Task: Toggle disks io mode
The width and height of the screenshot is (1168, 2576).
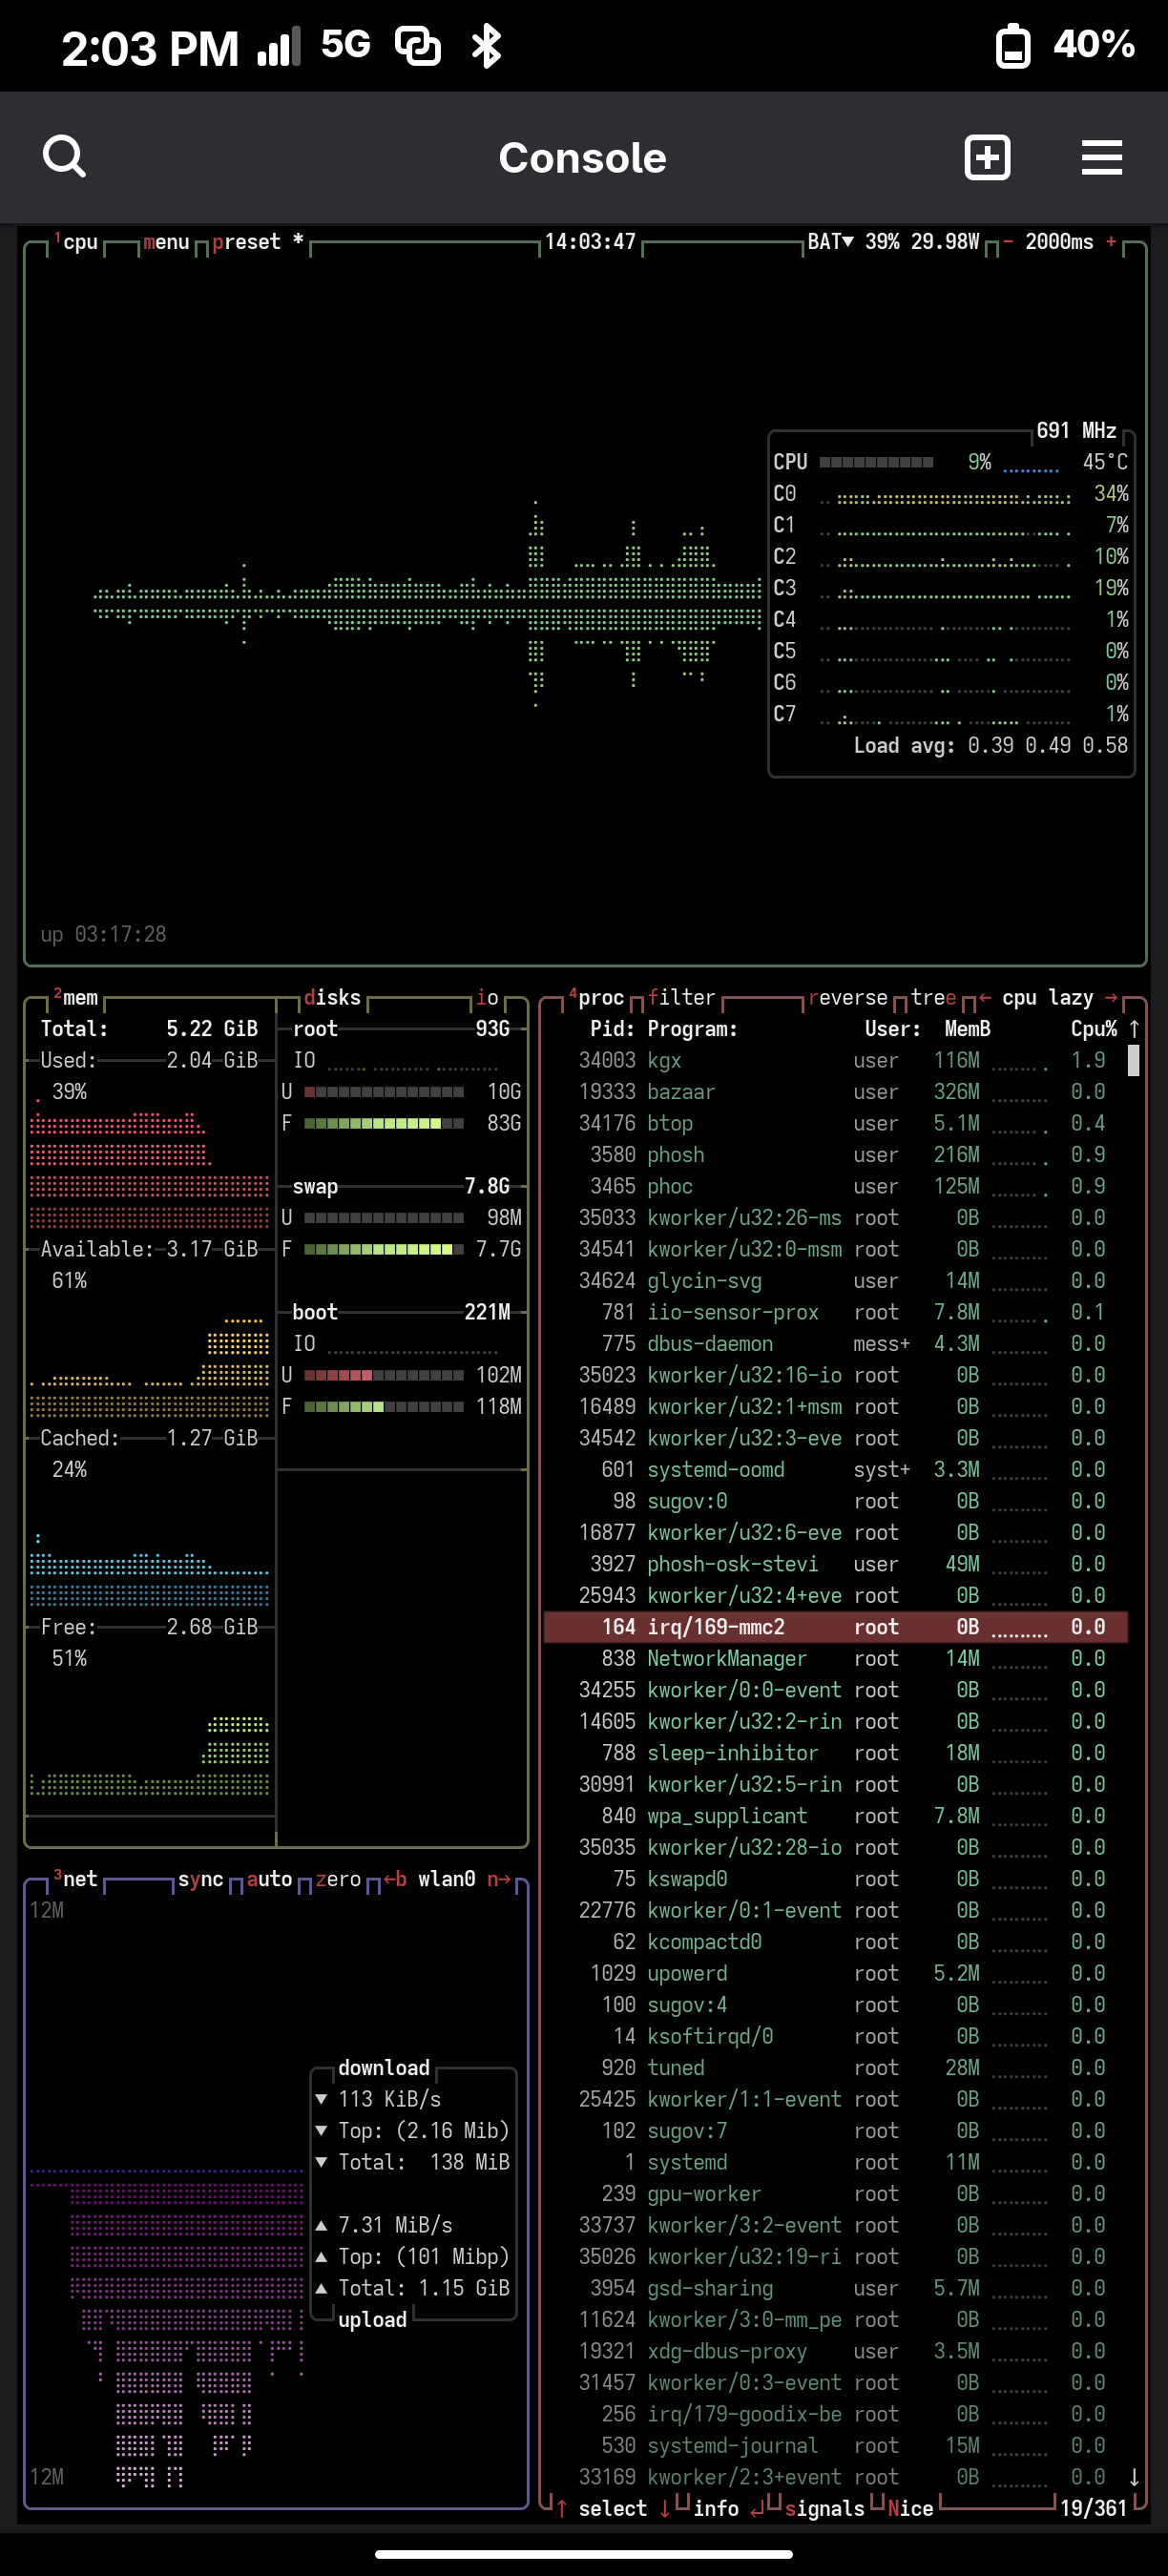Action: [487, 997]
